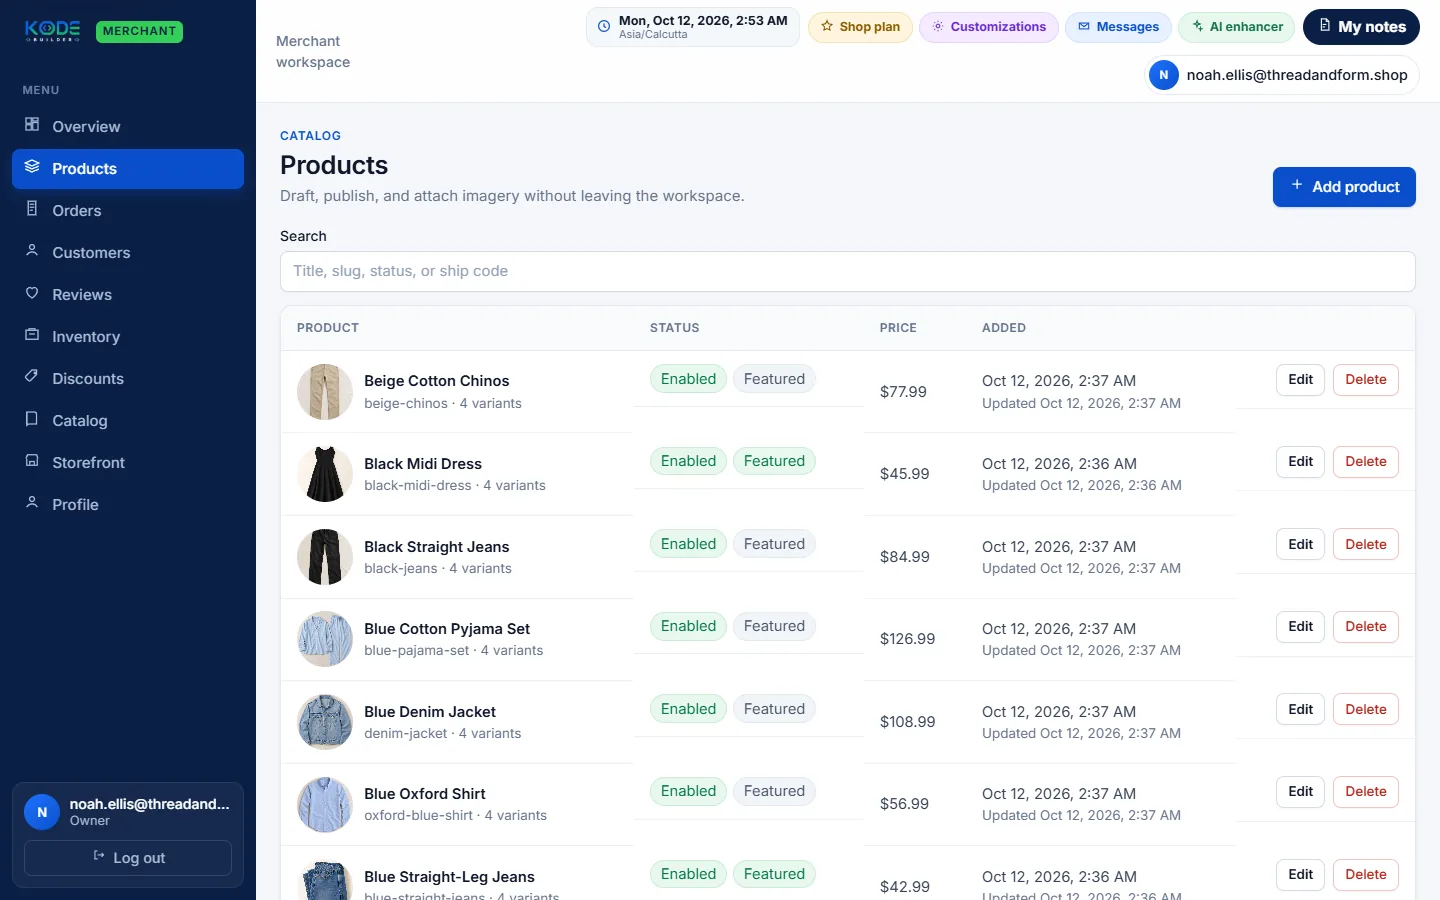Go to Orders in the menu
The image size is (1440, 900).
128,210
